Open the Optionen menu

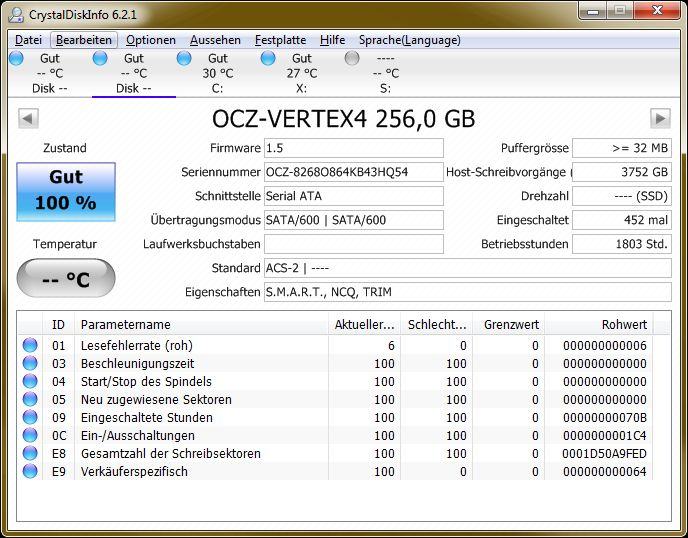[151, 40]
